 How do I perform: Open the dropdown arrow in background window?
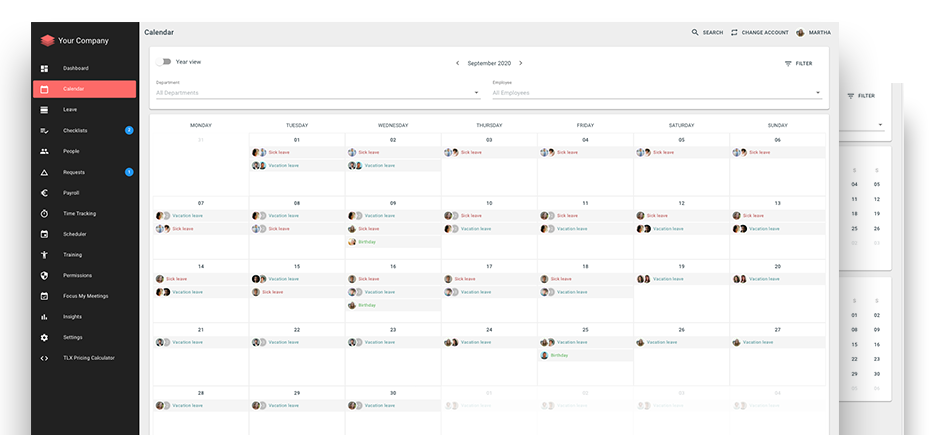(x=880, y=125)
